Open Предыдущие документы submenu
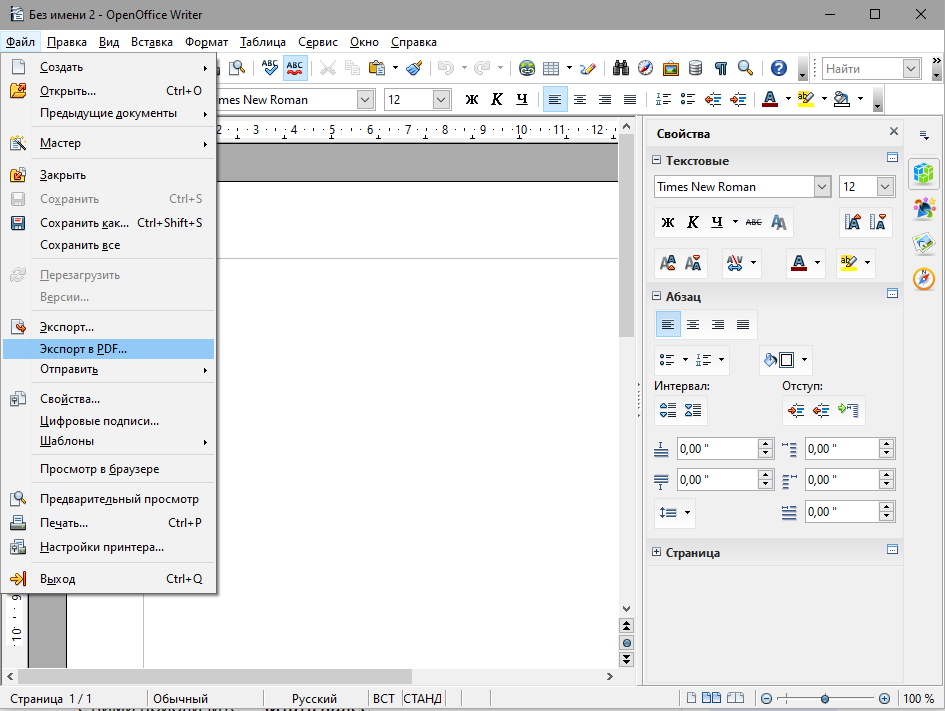 point(108,113)
